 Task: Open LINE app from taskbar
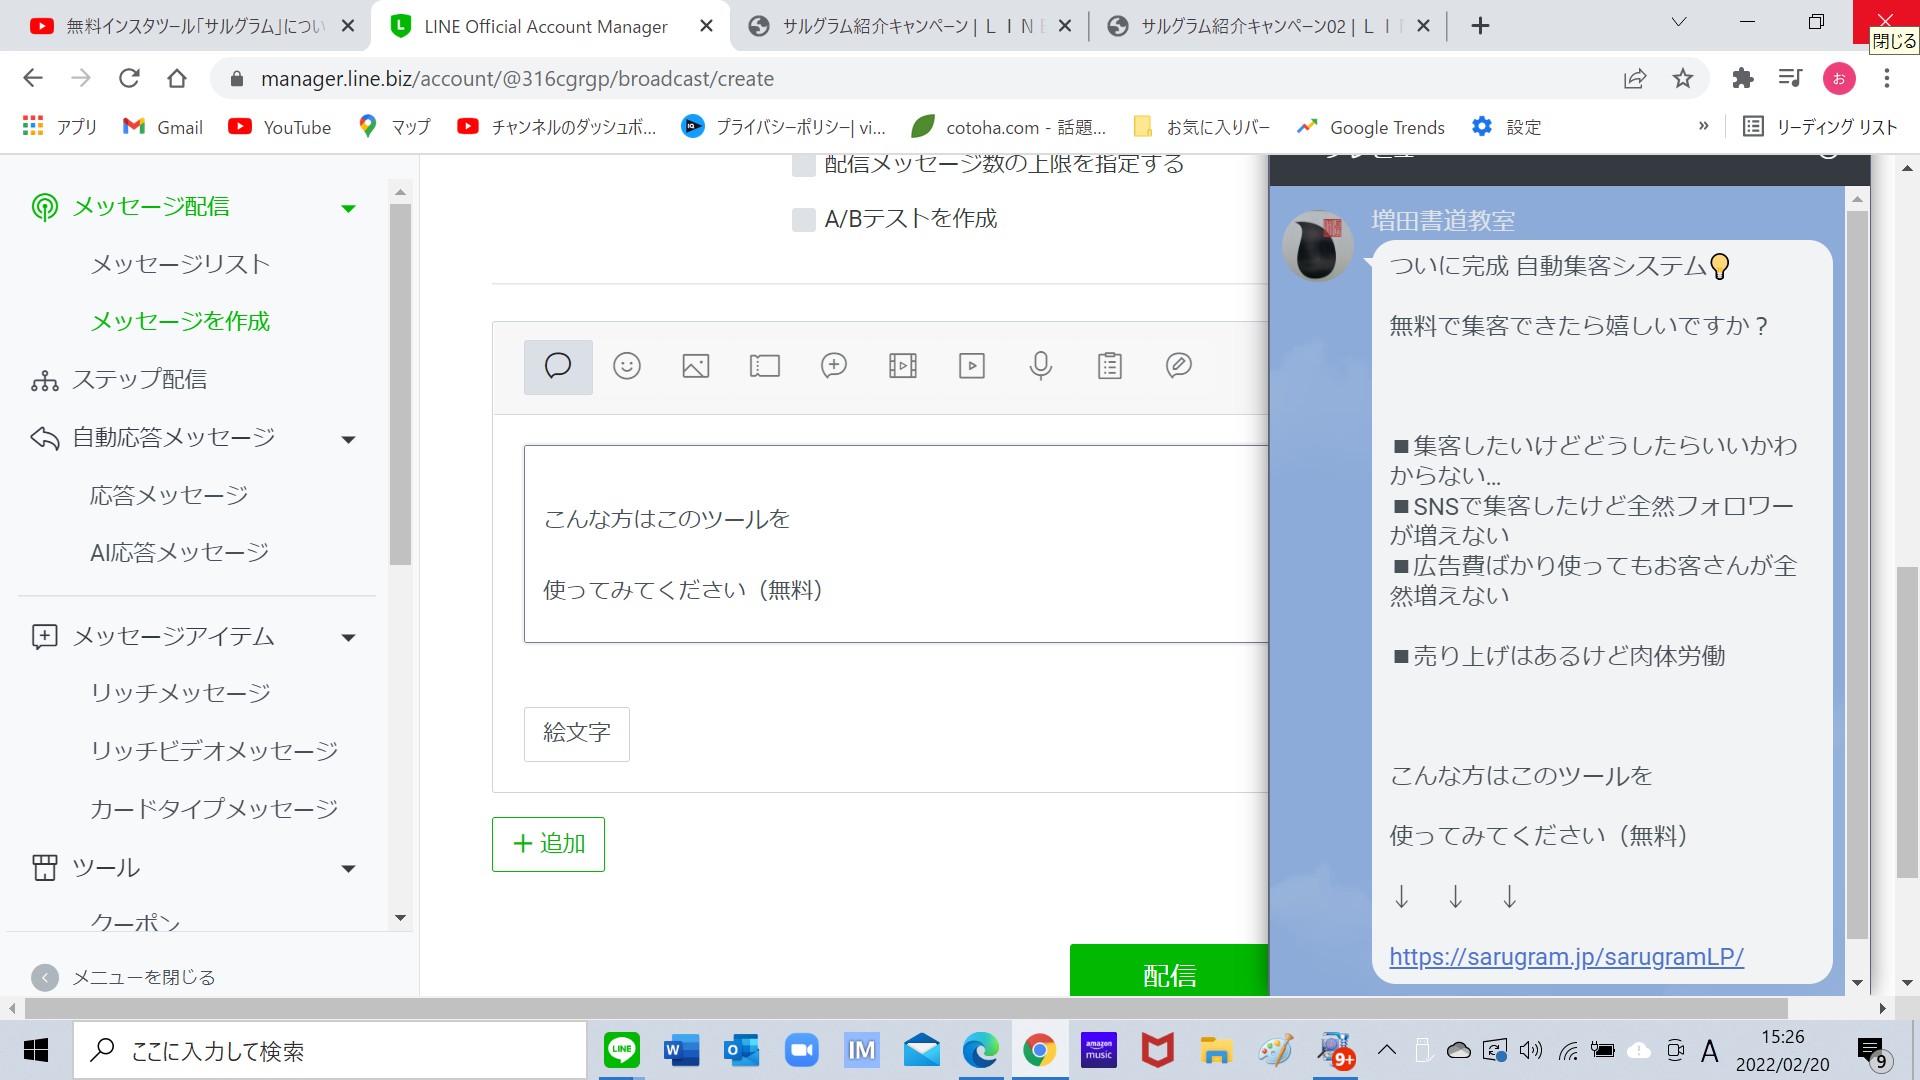[622, 1050]
